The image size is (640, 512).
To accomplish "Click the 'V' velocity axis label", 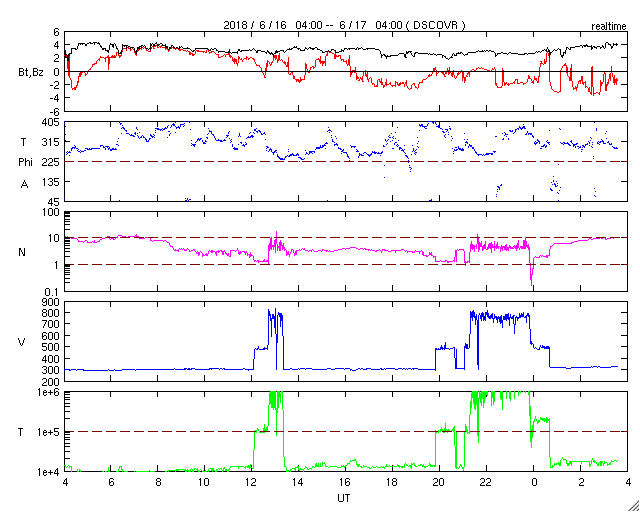I will click(22, 342).
